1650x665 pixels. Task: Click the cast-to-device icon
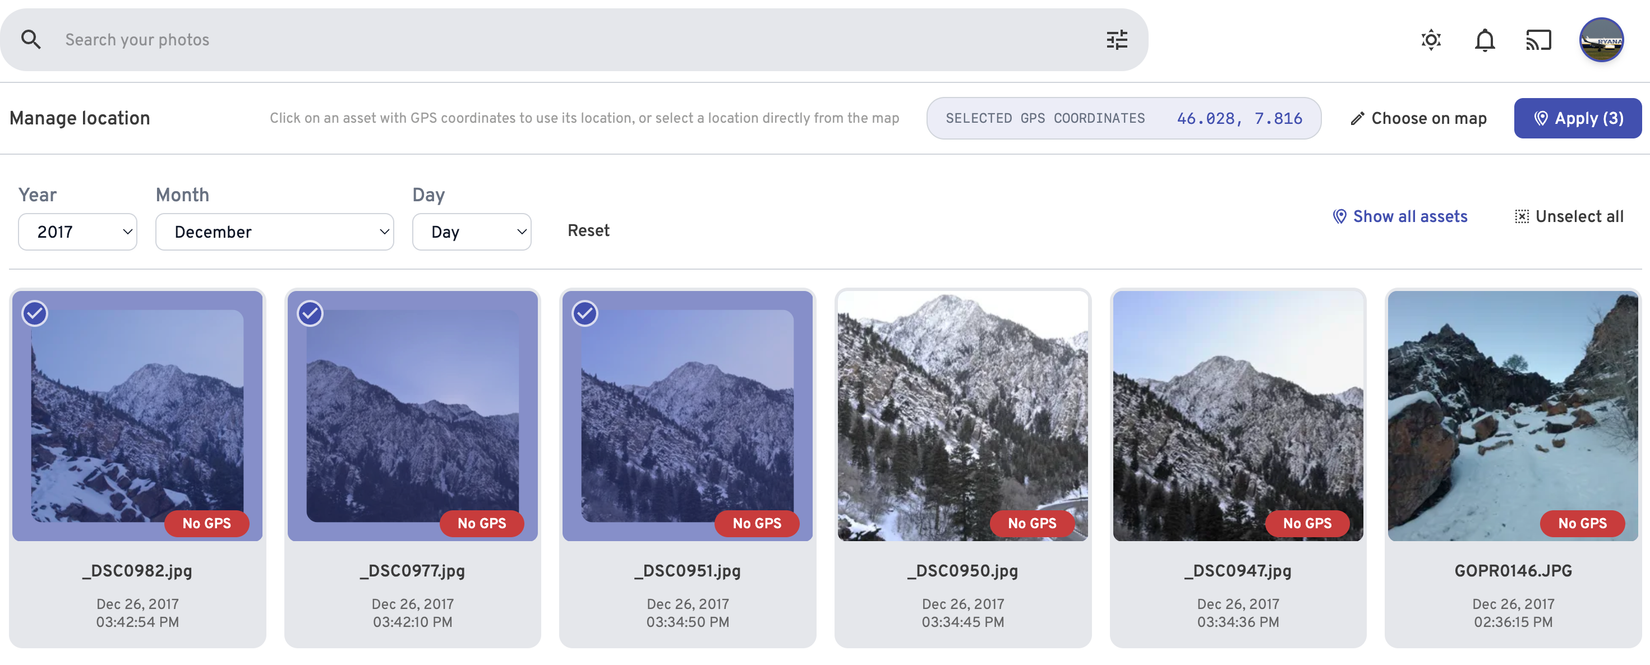coord(1538,39)
